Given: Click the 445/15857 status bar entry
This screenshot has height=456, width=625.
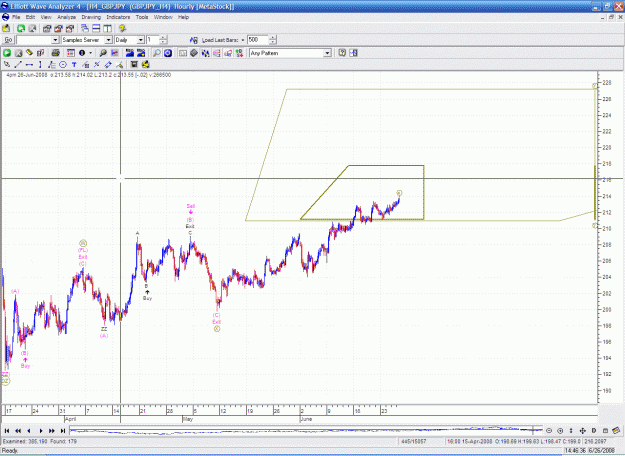Looking at the screenshot, I should click(414, 441).
